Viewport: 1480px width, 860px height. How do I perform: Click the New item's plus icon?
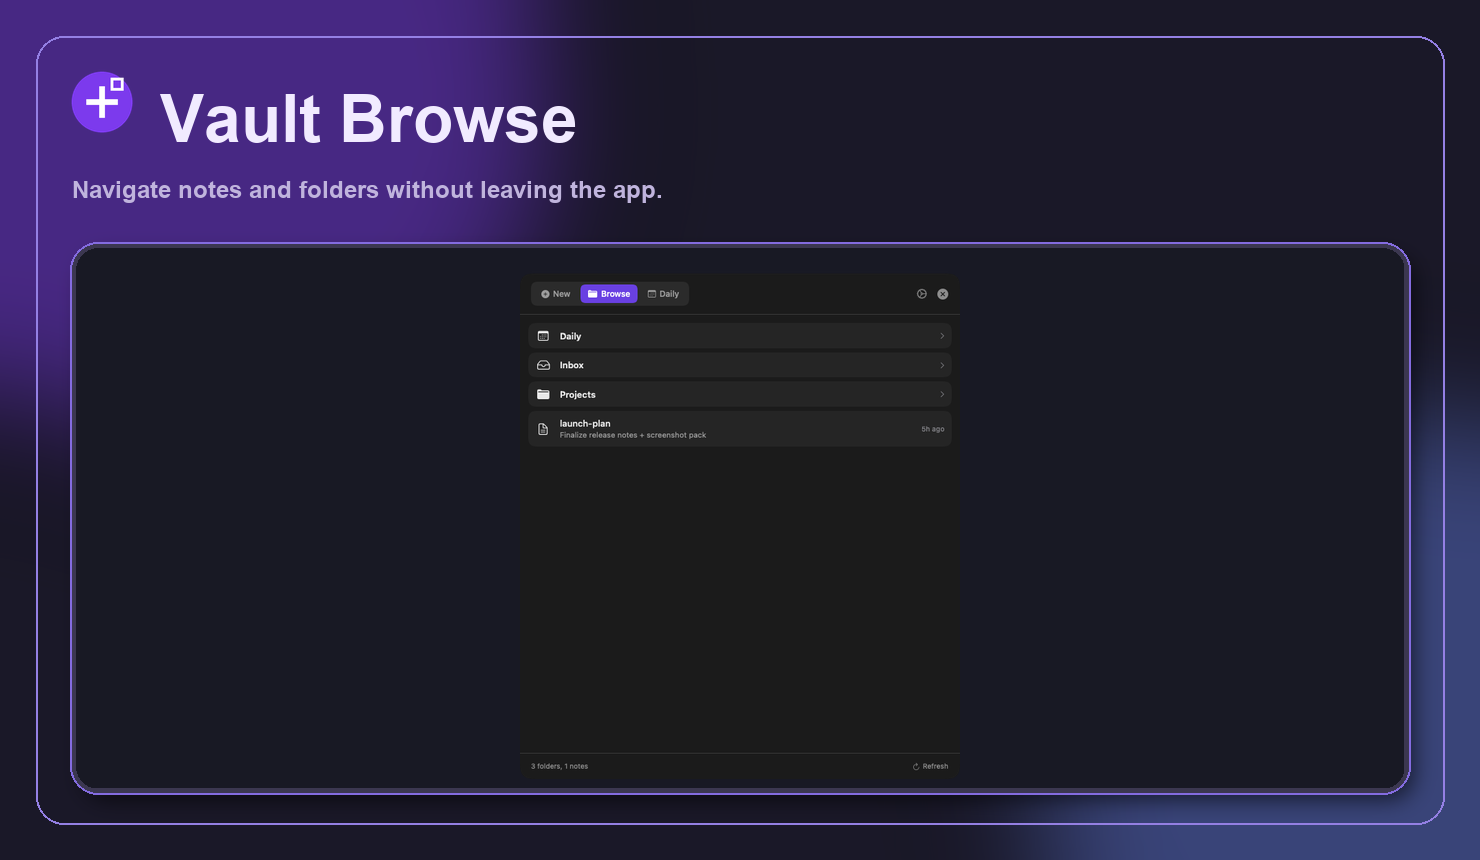pyautogui.click(x=545, y=293)
